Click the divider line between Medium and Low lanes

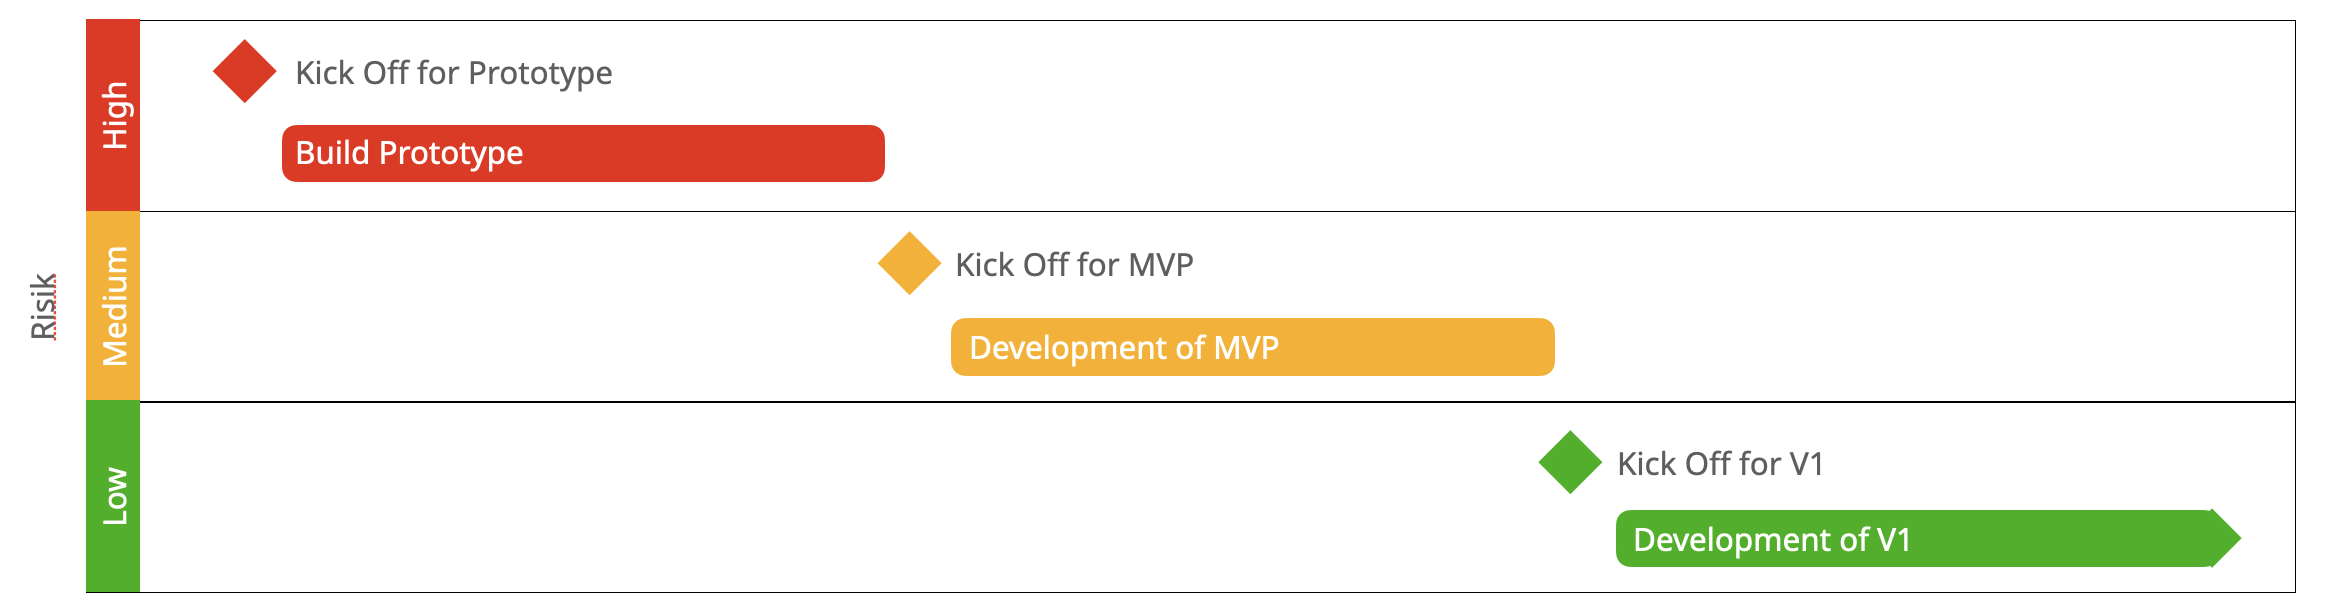tap(1200, 402)
